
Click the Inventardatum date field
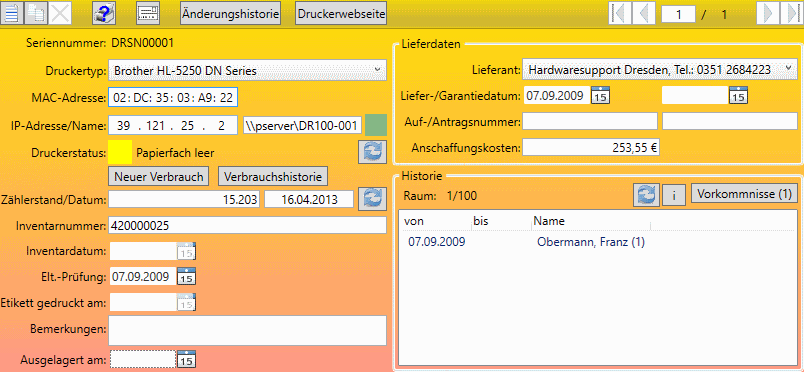point(143,251)
